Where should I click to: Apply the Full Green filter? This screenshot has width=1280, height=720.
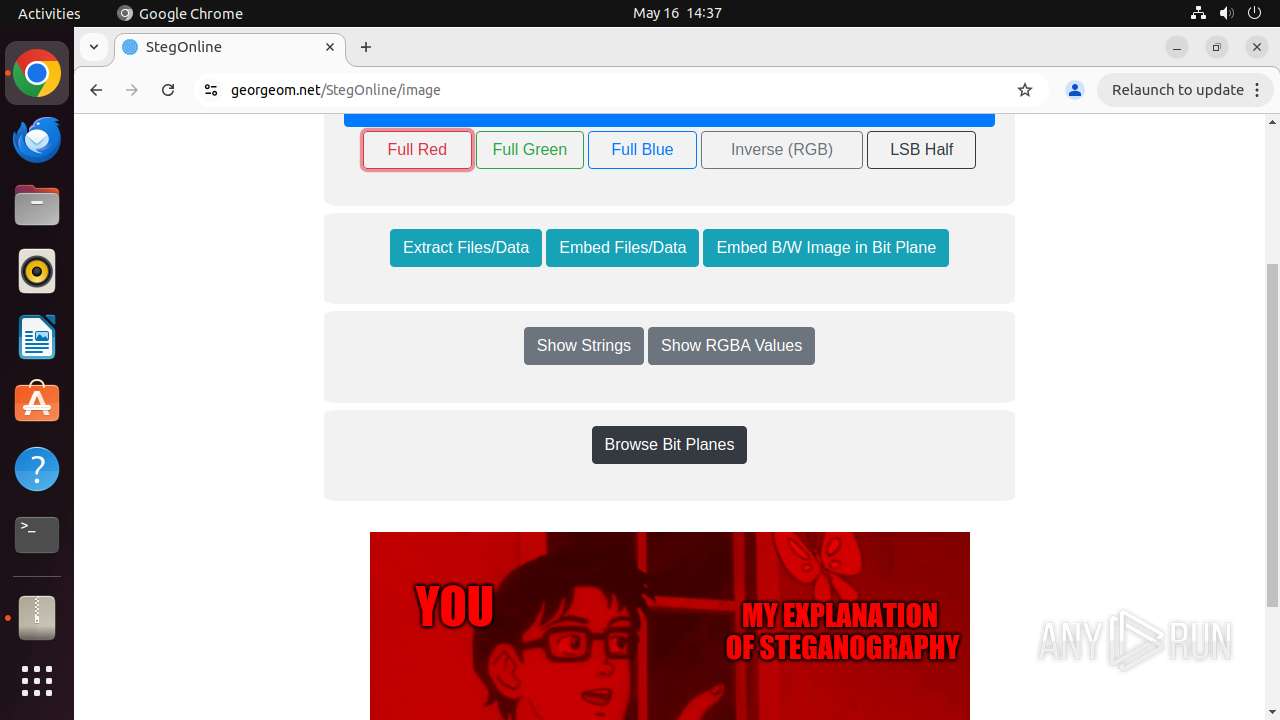pyautogui.click(x=530, y=150)
